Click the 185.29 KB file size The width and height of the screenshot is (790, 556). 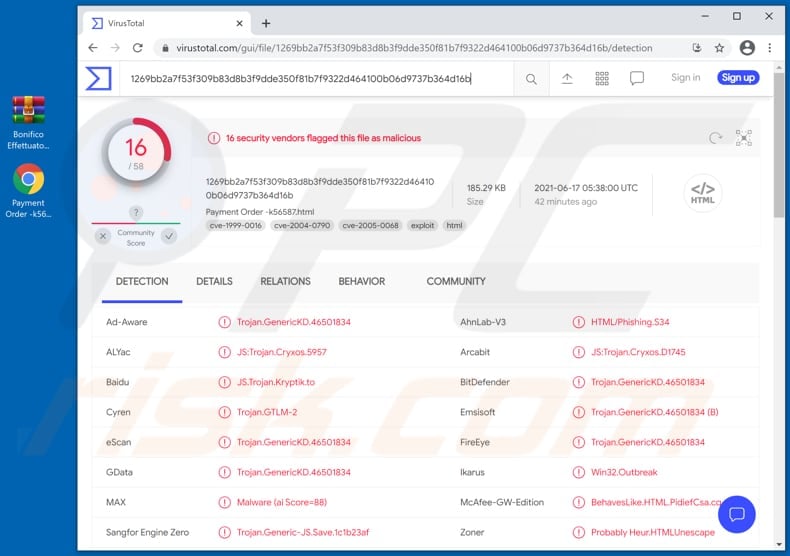pos(486,188)
